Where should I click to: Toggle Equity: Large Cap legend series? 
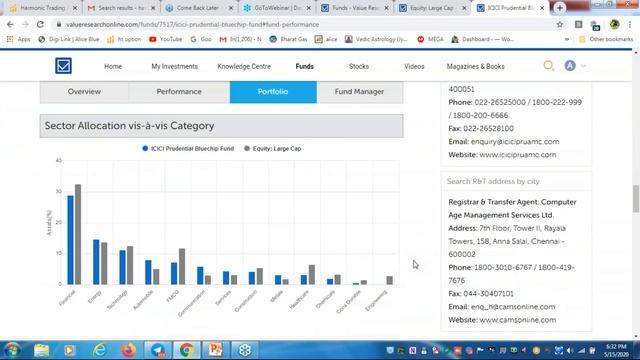click(273, 149)
